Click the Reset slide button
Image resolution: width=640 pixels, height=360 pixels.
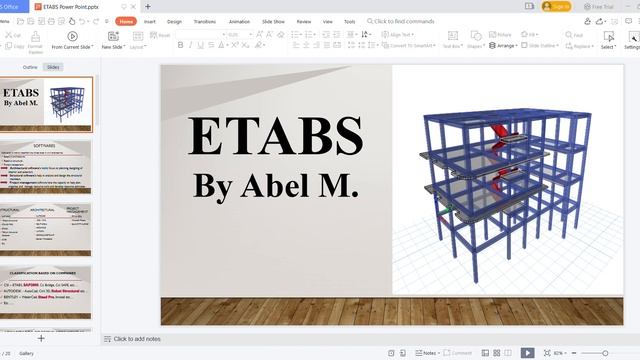[160, 35]
